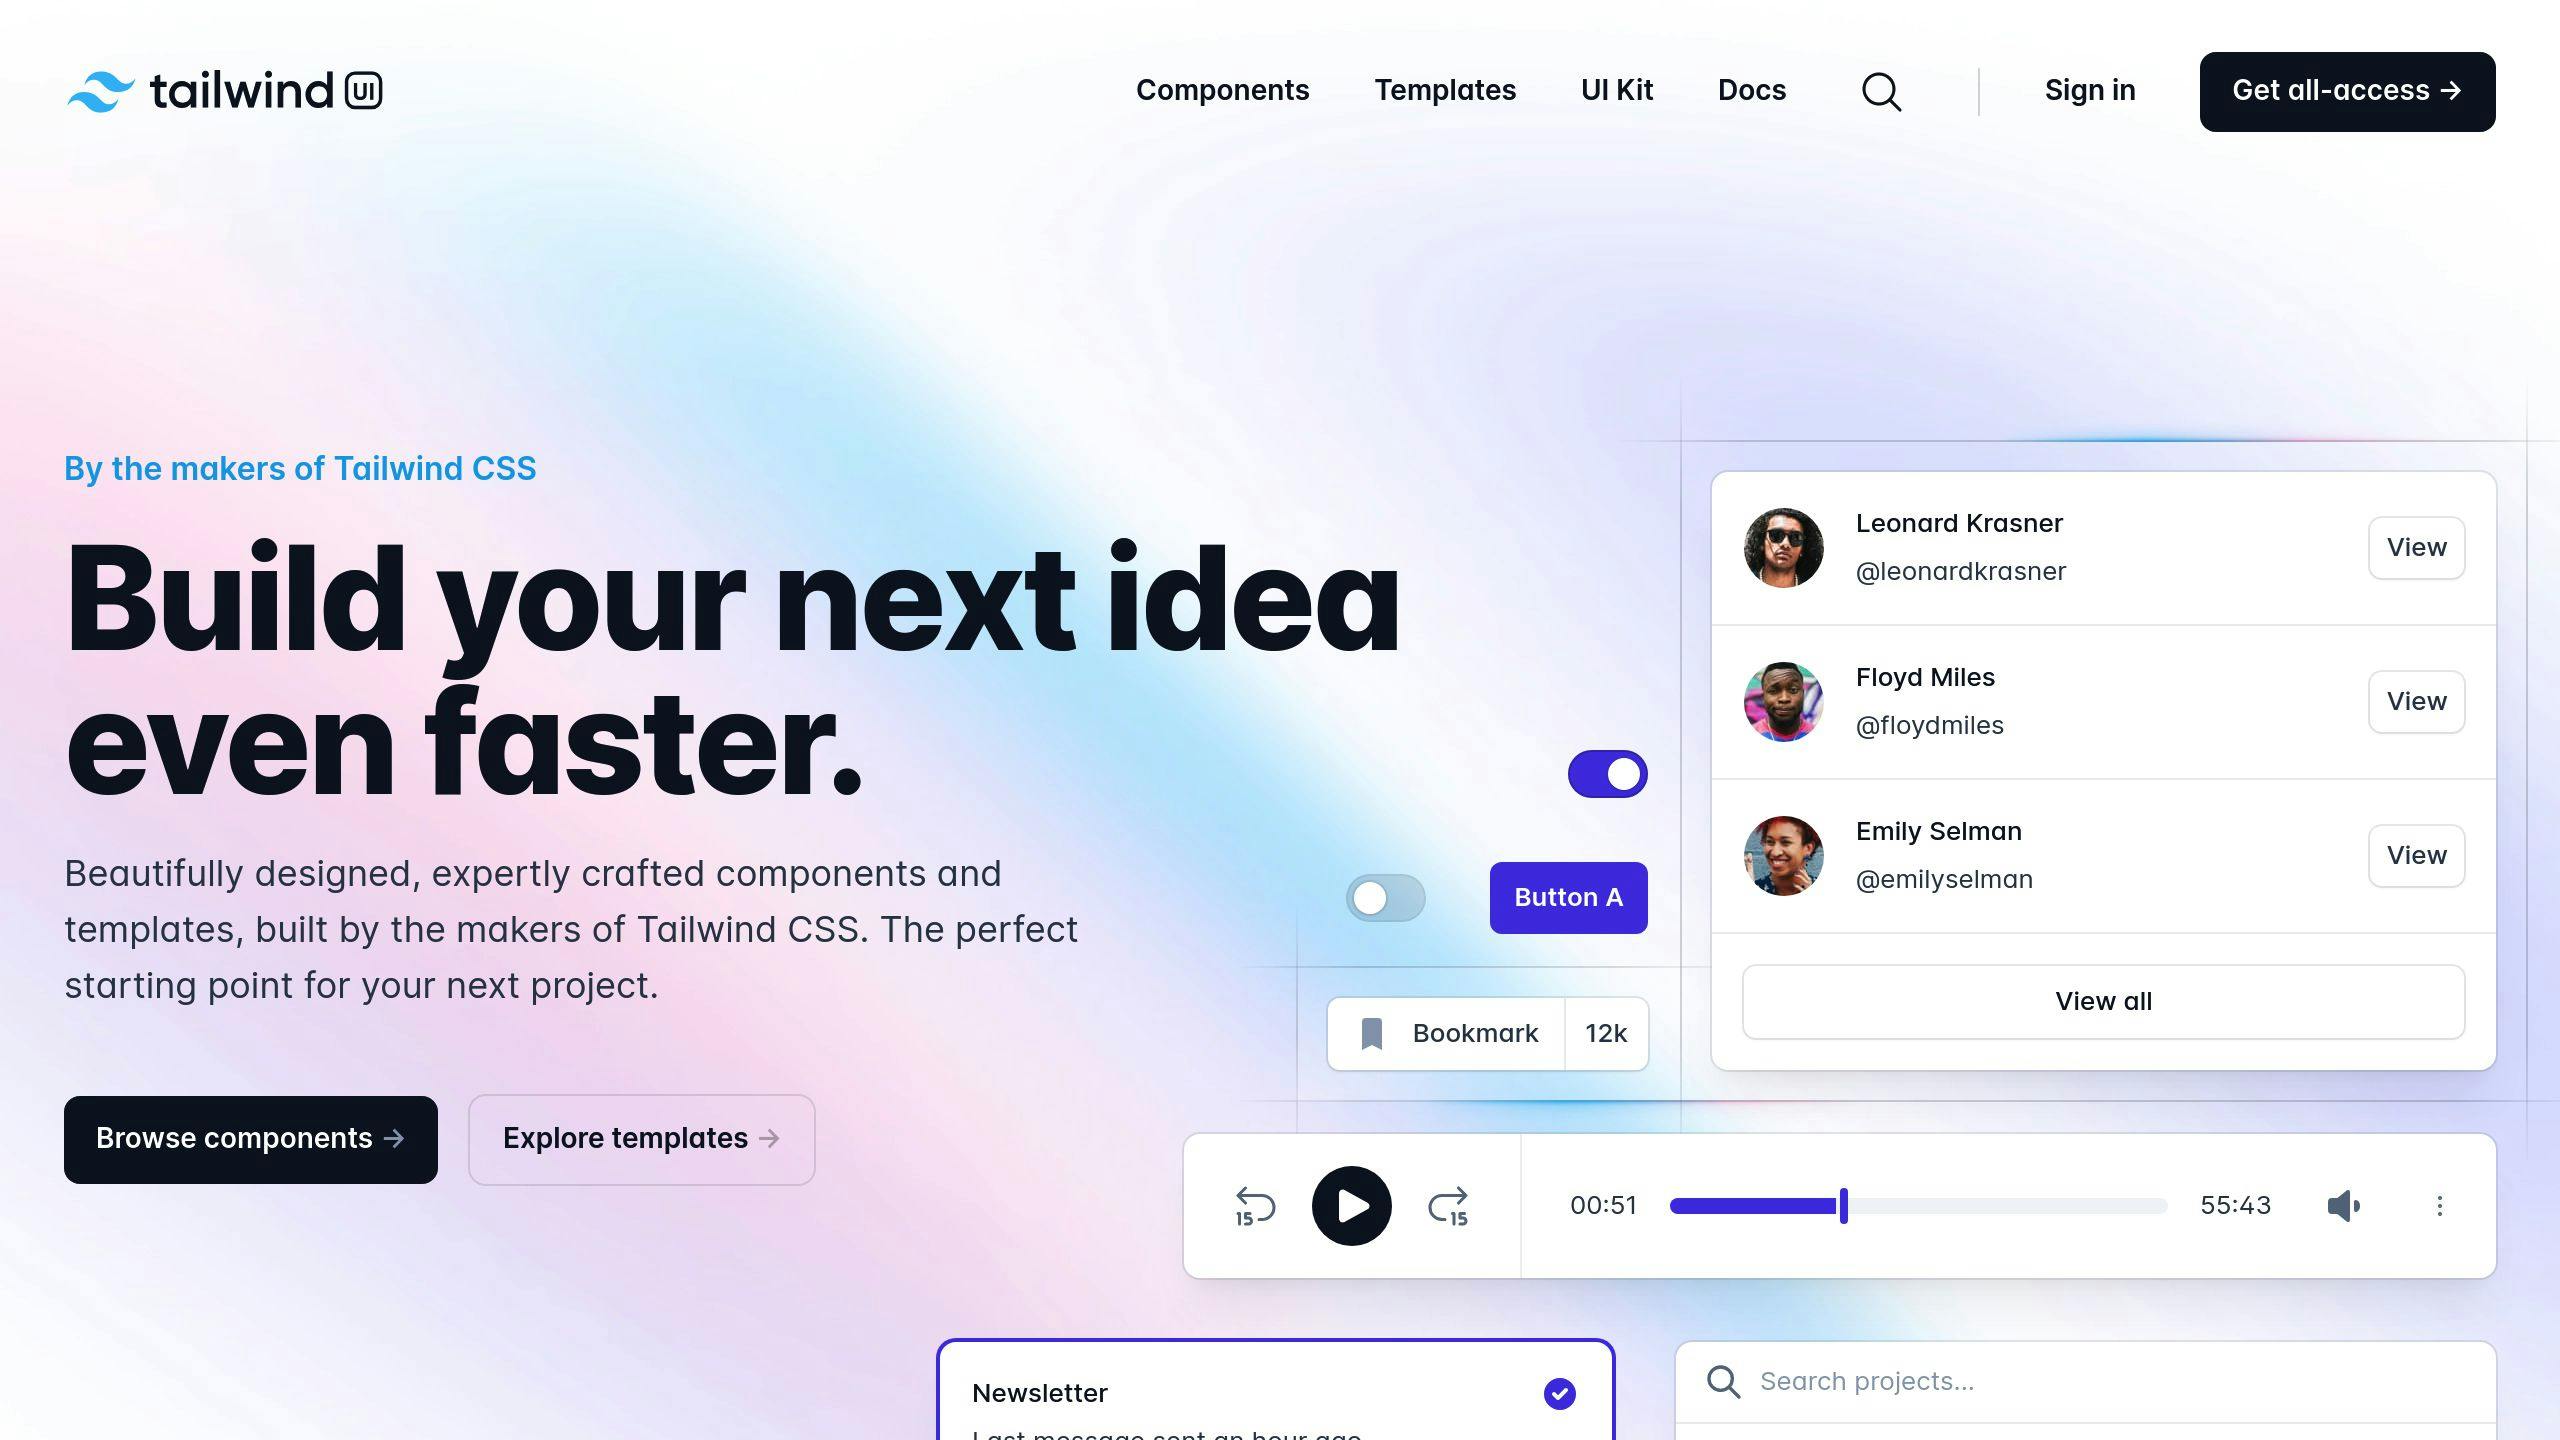Click the overflow menu icon in player
This screenshot has width=2560, height=1440.
(2442, 1204)
